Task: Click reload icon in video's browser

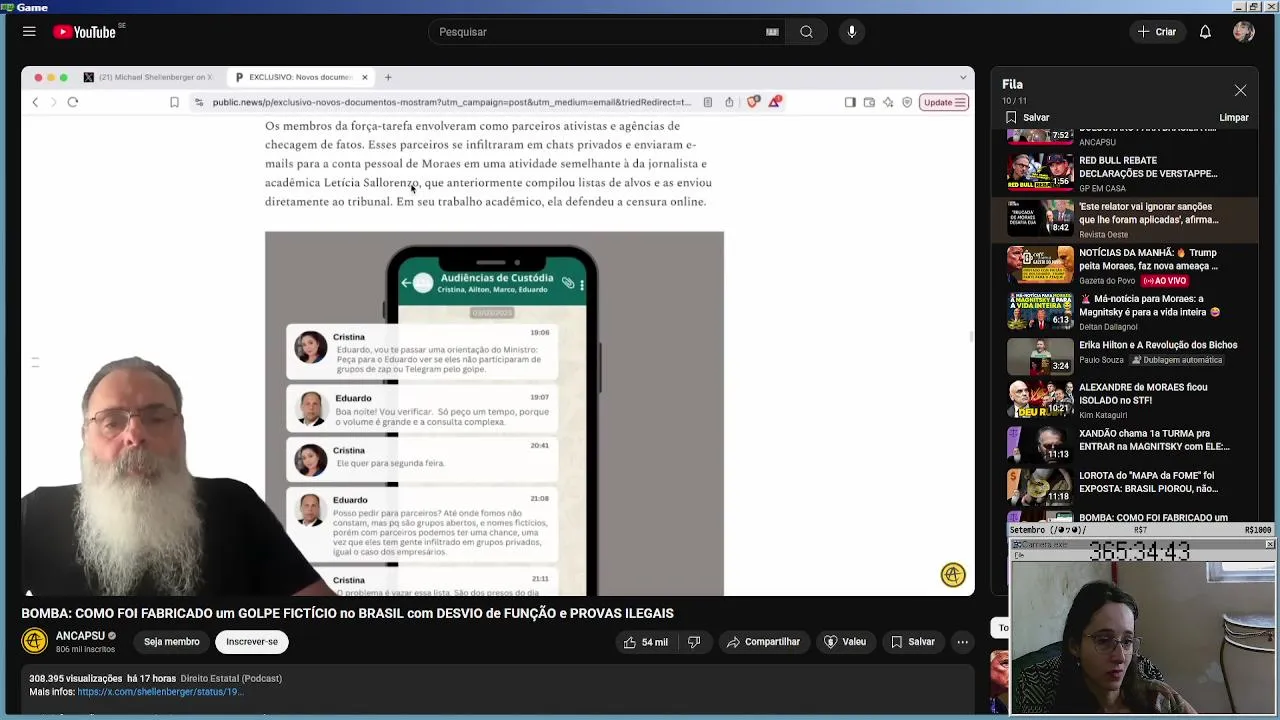Action: [73, 102]
